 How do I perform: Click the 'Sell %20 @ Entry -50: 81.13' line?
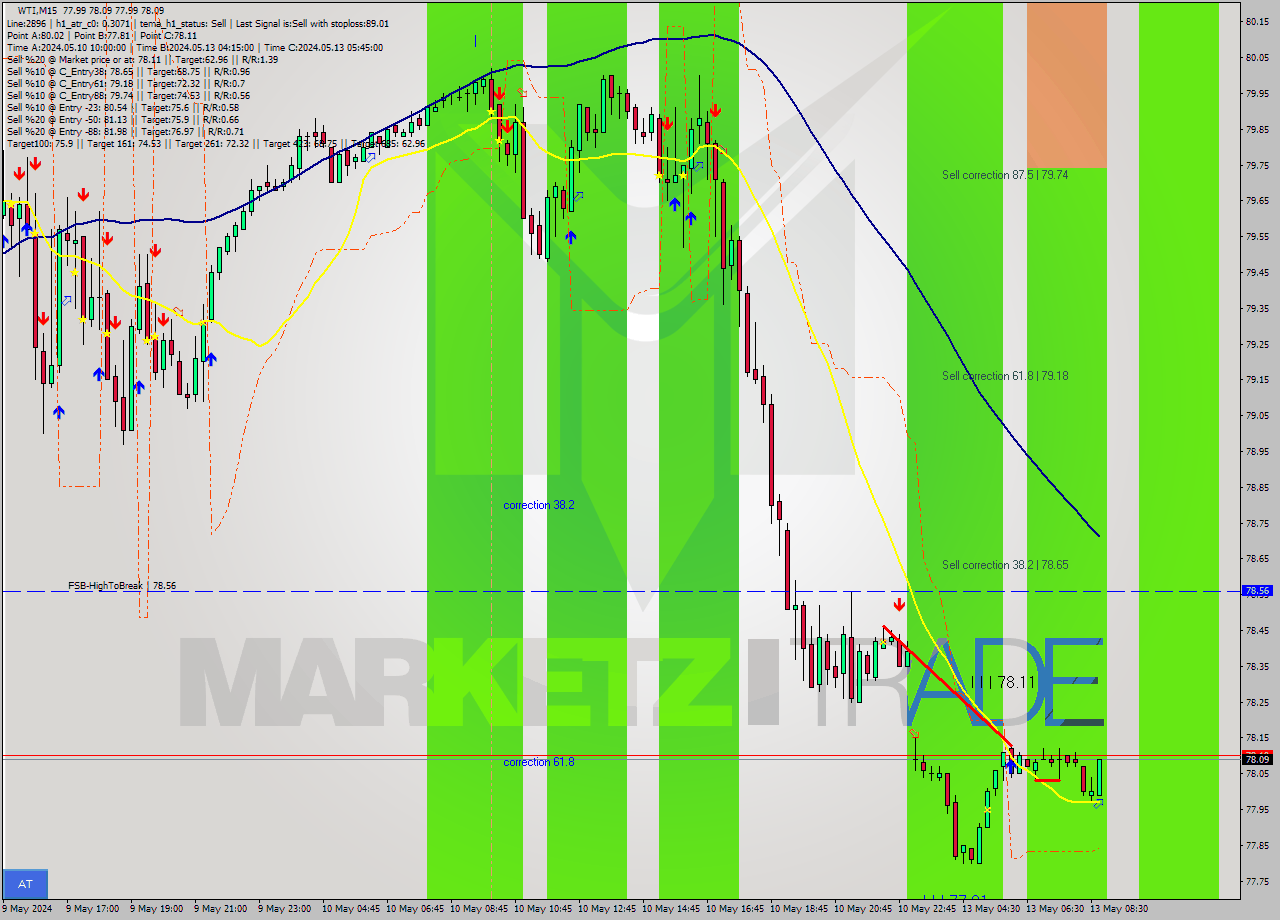[123, 120]
